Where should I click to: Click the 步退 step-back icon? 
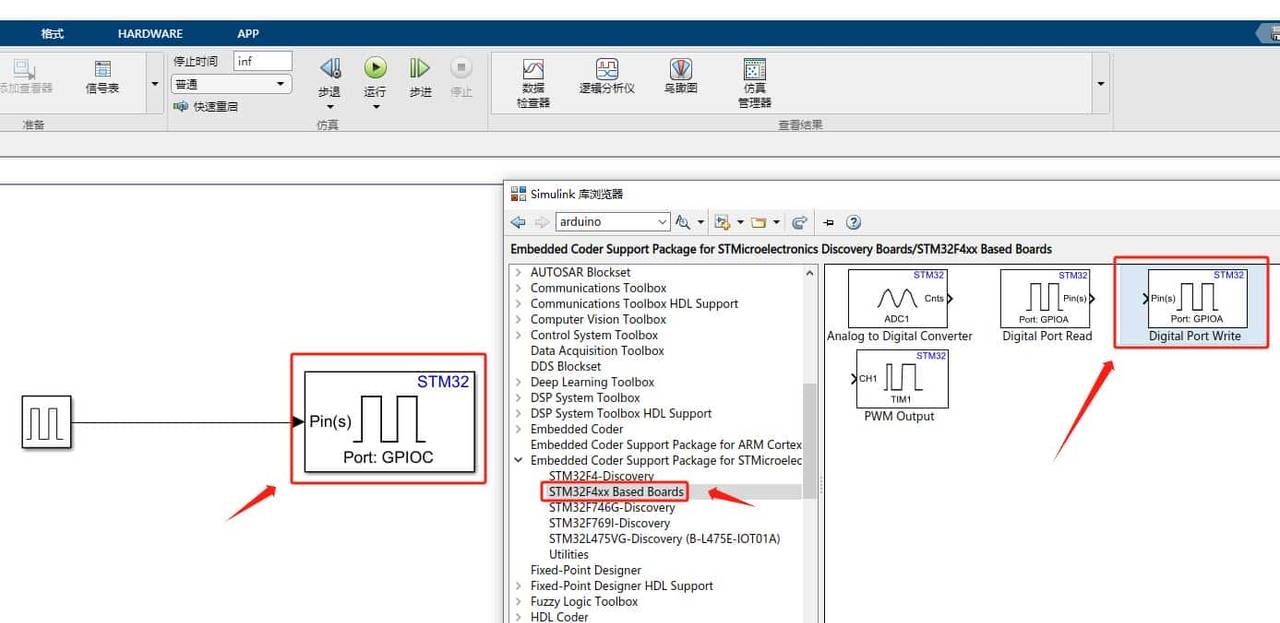(329, 68)
